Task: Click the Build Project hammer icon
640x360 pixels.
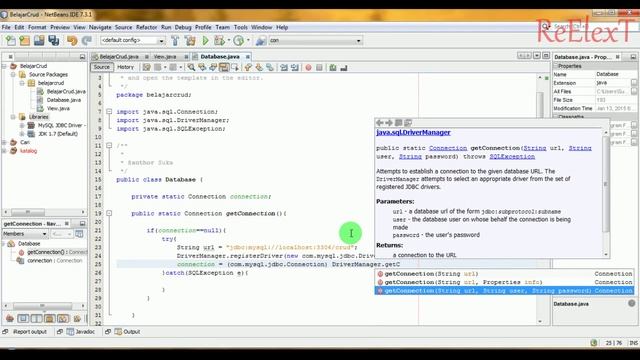Action: [175, 40]
